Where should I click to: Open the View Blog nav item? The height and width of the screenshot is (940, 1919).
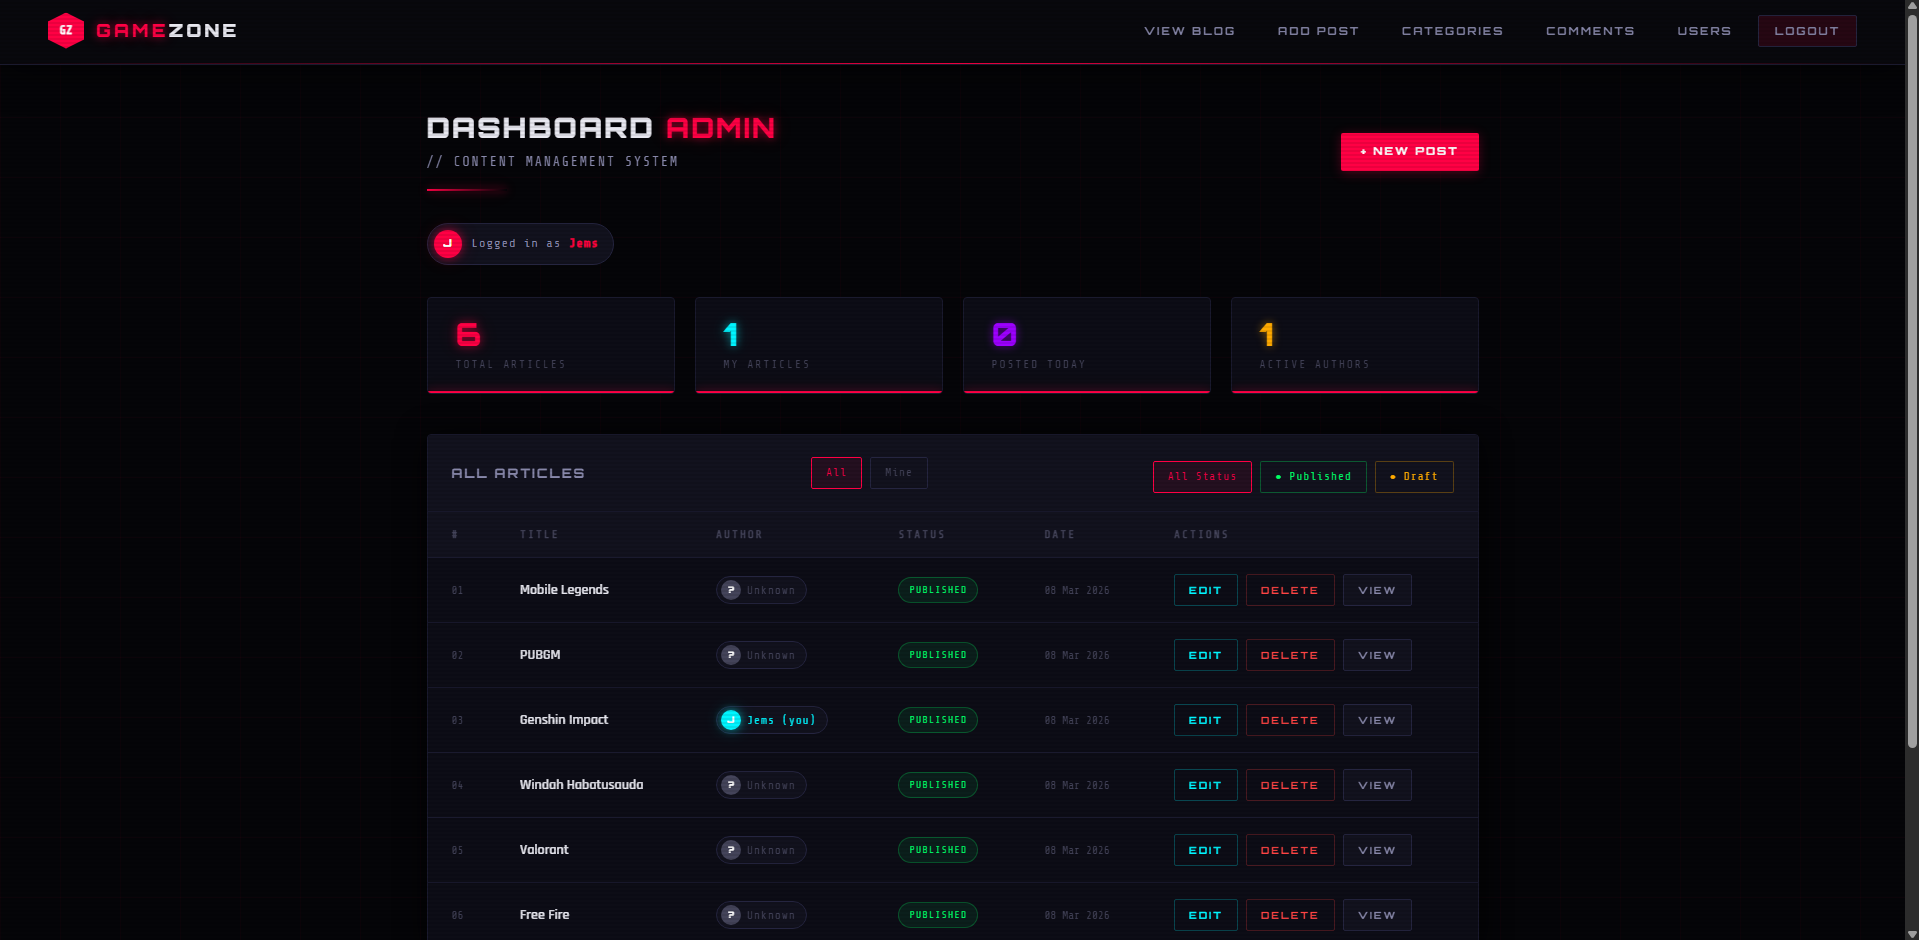1189,31
